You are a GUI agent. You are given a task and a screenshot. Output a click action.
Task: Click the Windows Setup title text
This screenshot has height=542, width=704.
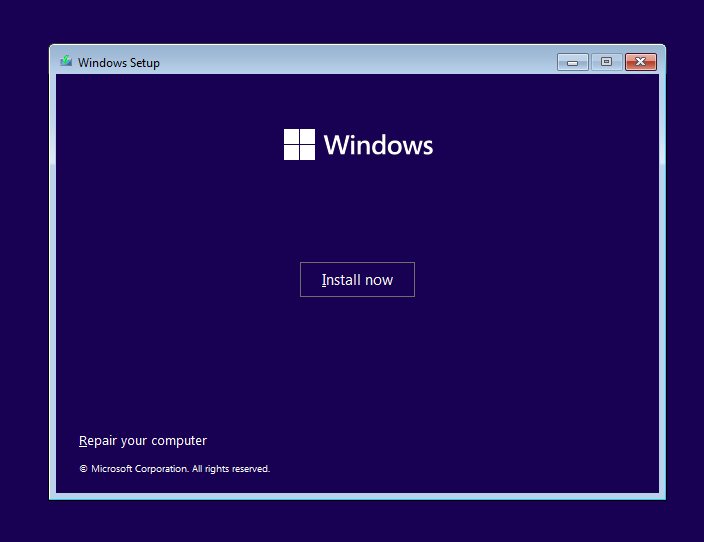[119, 63]
